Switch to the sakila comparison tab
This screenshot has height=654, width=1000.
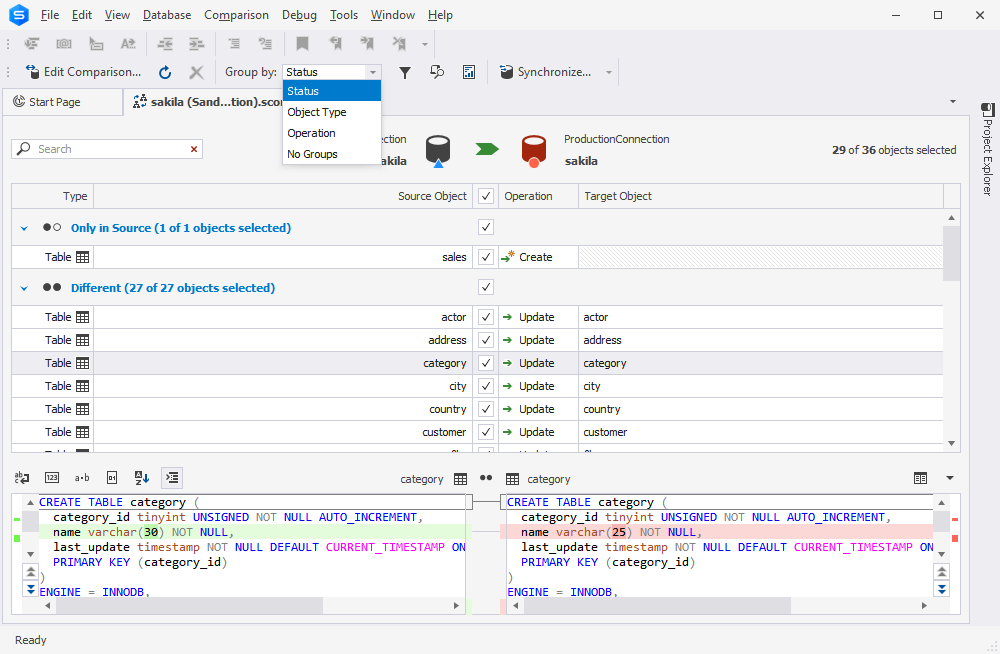tap(207, 101)
